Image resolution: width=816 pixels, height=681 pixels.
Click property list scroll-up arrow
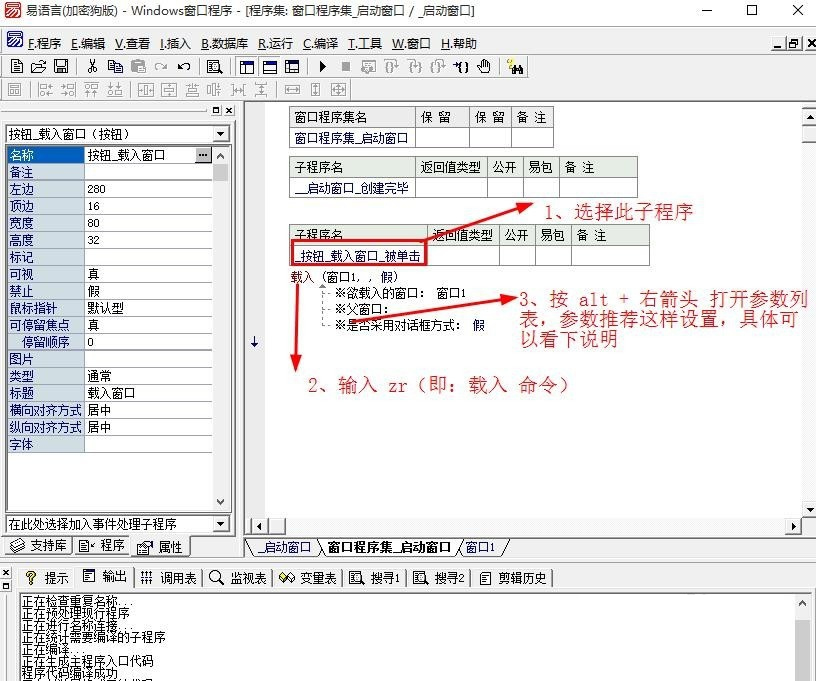tap(221, 156)
